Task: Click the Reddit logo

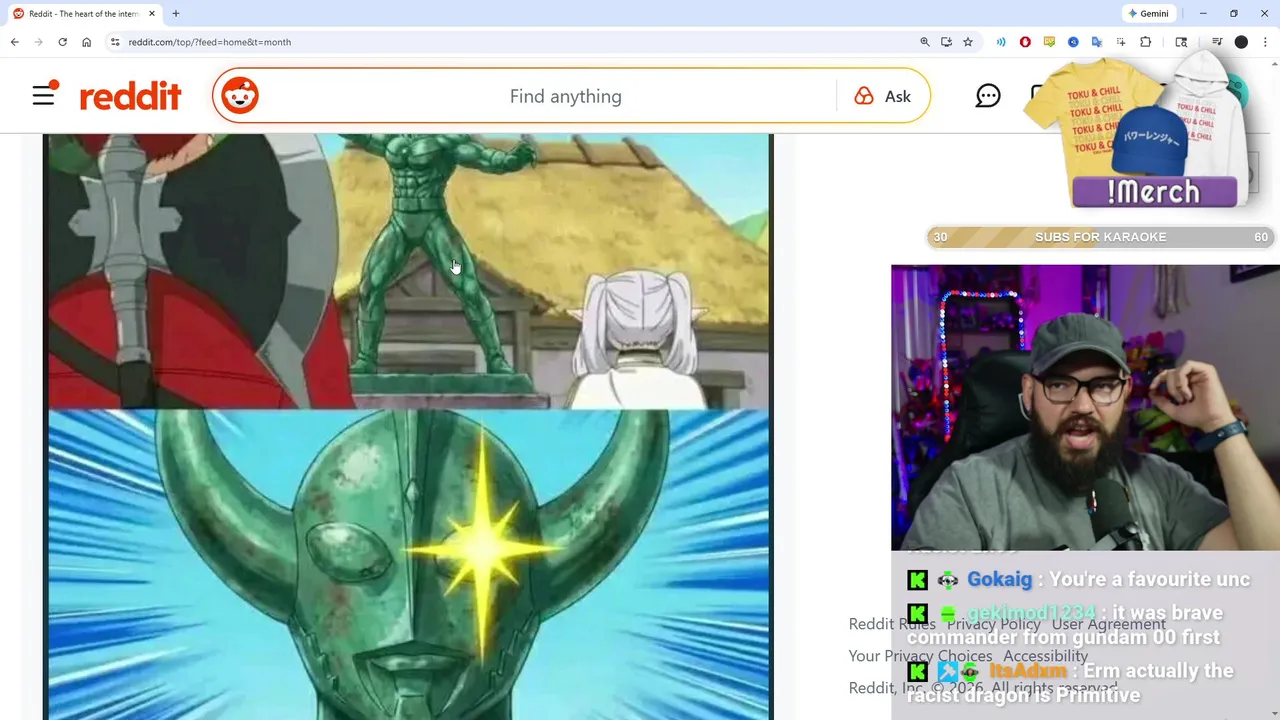Action: pyautogui.click(x=130, y=96)
